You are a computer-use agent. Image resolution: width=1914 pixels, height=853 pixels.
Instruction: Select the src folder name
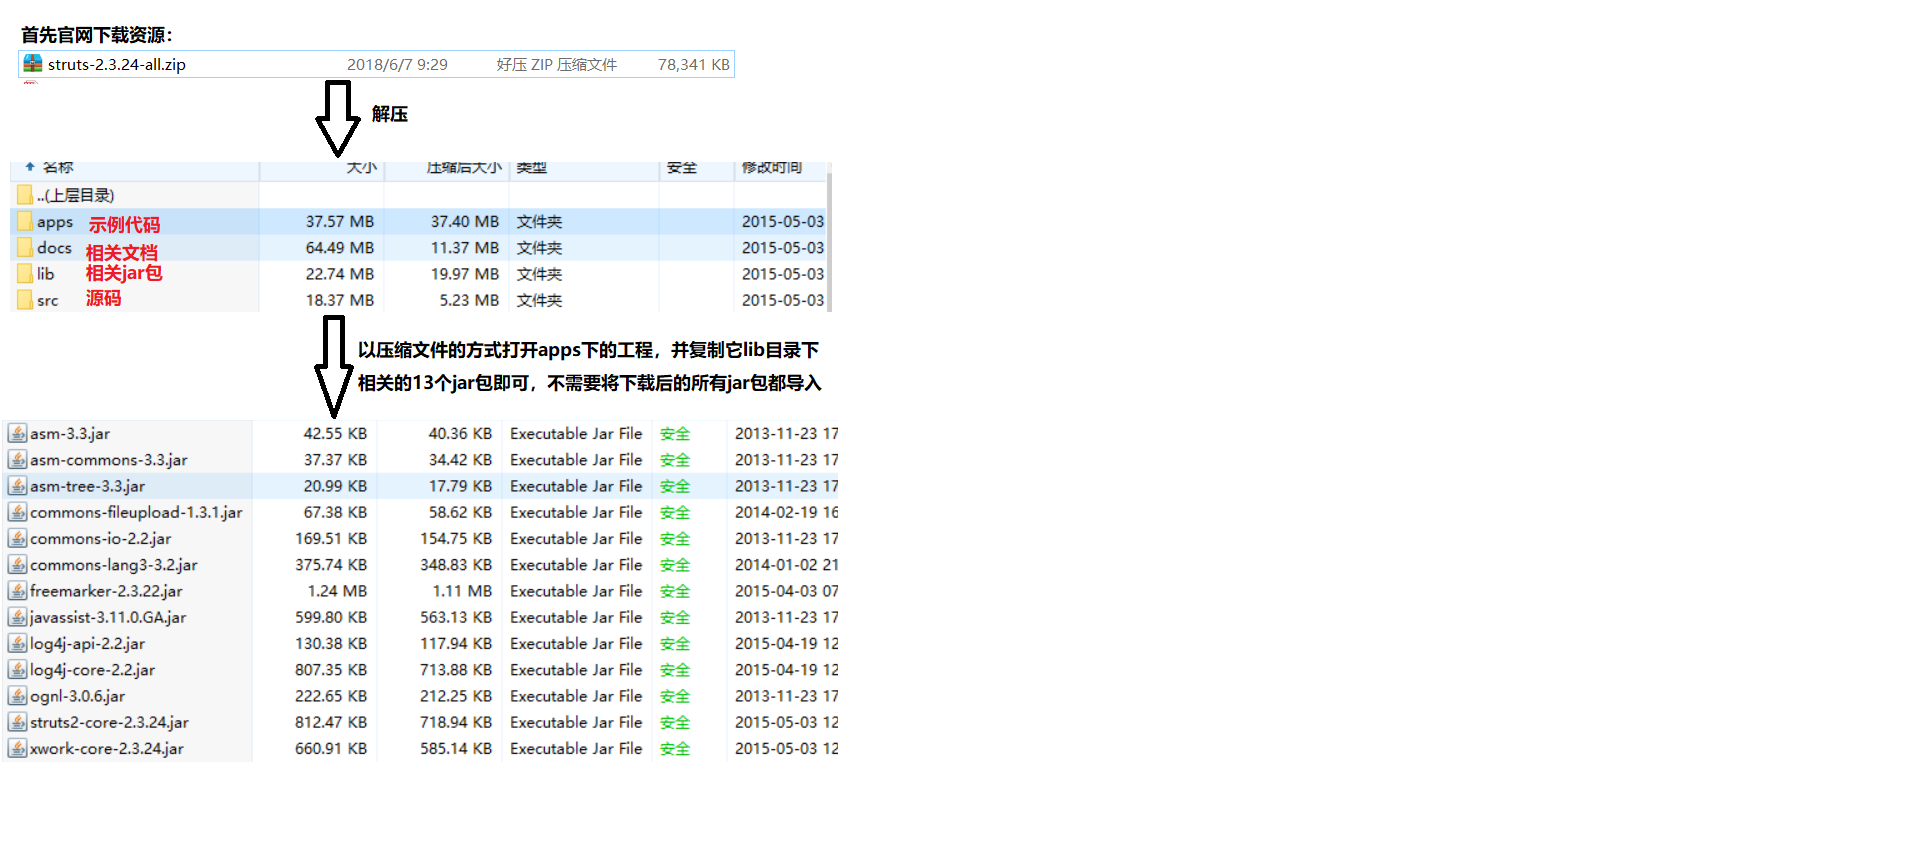(47, 300)
